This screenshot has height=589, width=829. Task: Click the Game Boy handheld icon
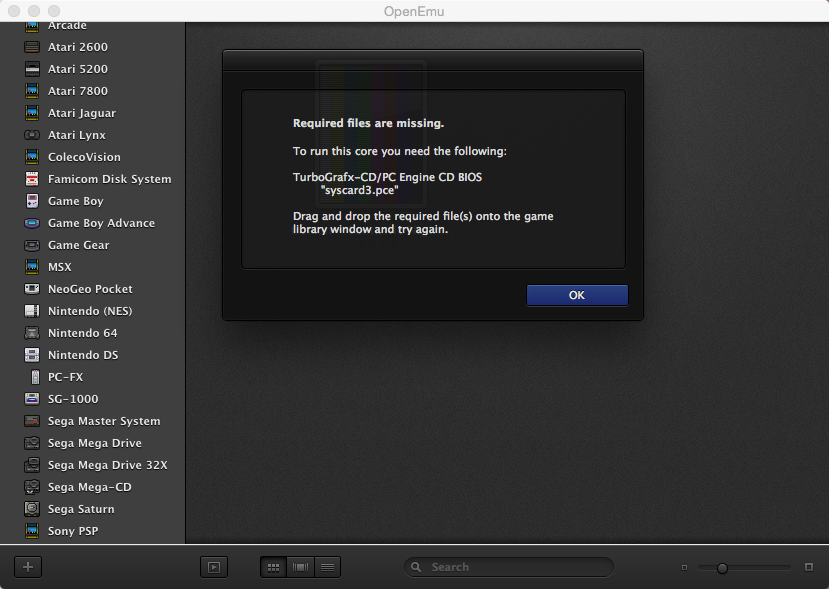click(x=32, y=201)
